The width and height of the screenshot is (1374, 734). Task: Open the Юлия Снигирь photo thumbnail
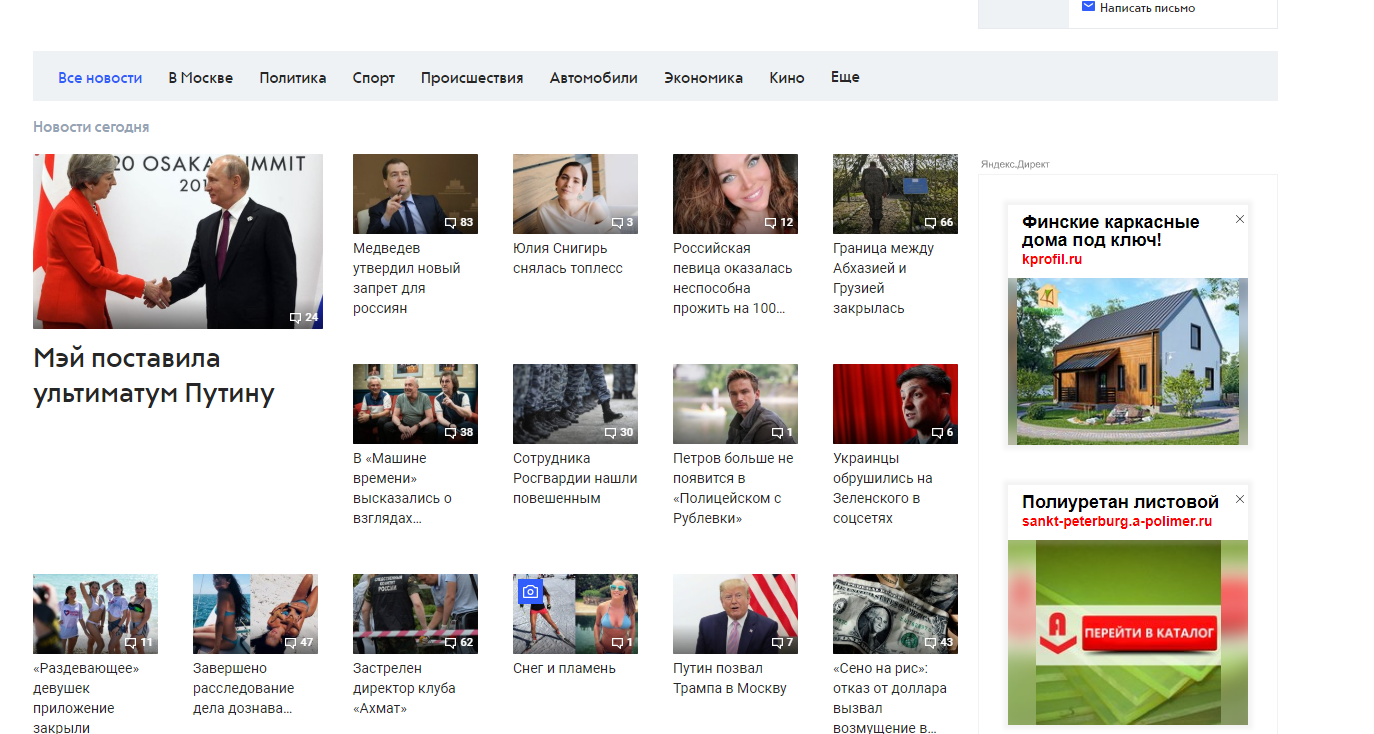tap(575, 194)
